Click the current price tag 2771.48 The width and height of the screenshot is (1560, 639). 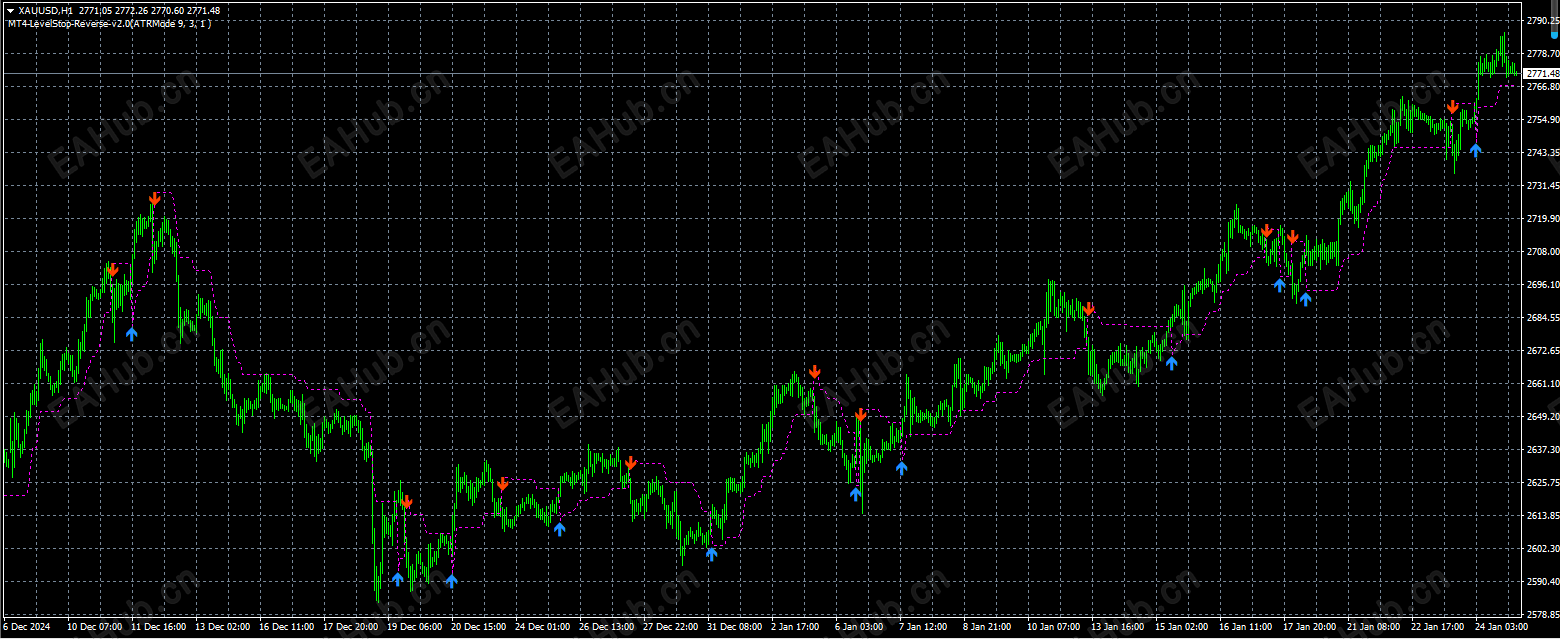pos(1541,74)
